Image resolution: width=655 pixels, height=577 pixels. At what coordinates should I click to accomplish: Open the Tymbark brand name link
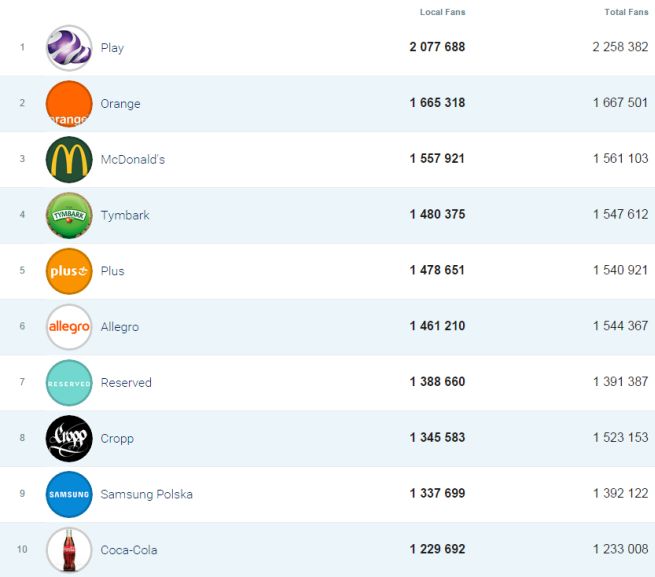coord(125,215)
